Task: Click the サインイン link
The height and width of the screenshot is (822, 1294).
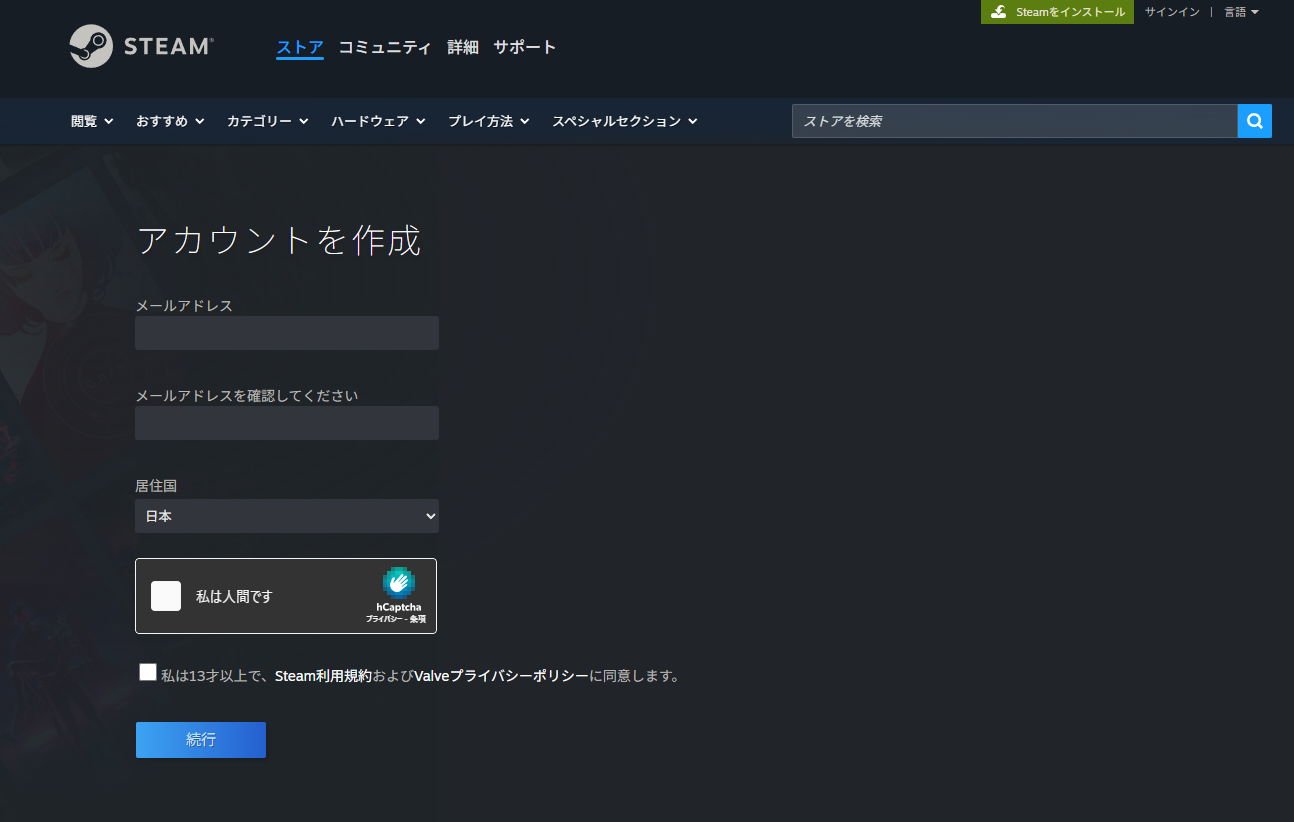Action: point(1172,12)
